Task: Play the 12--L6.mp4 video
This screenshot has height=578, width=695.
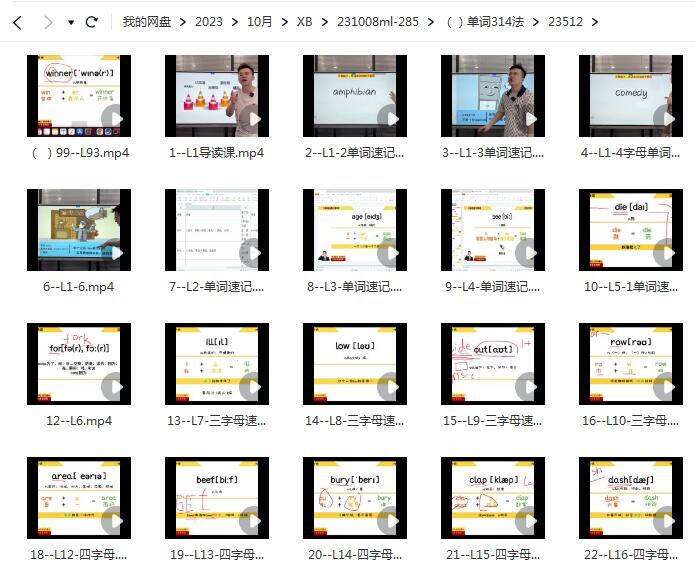Action: click(x=114, y=387)
